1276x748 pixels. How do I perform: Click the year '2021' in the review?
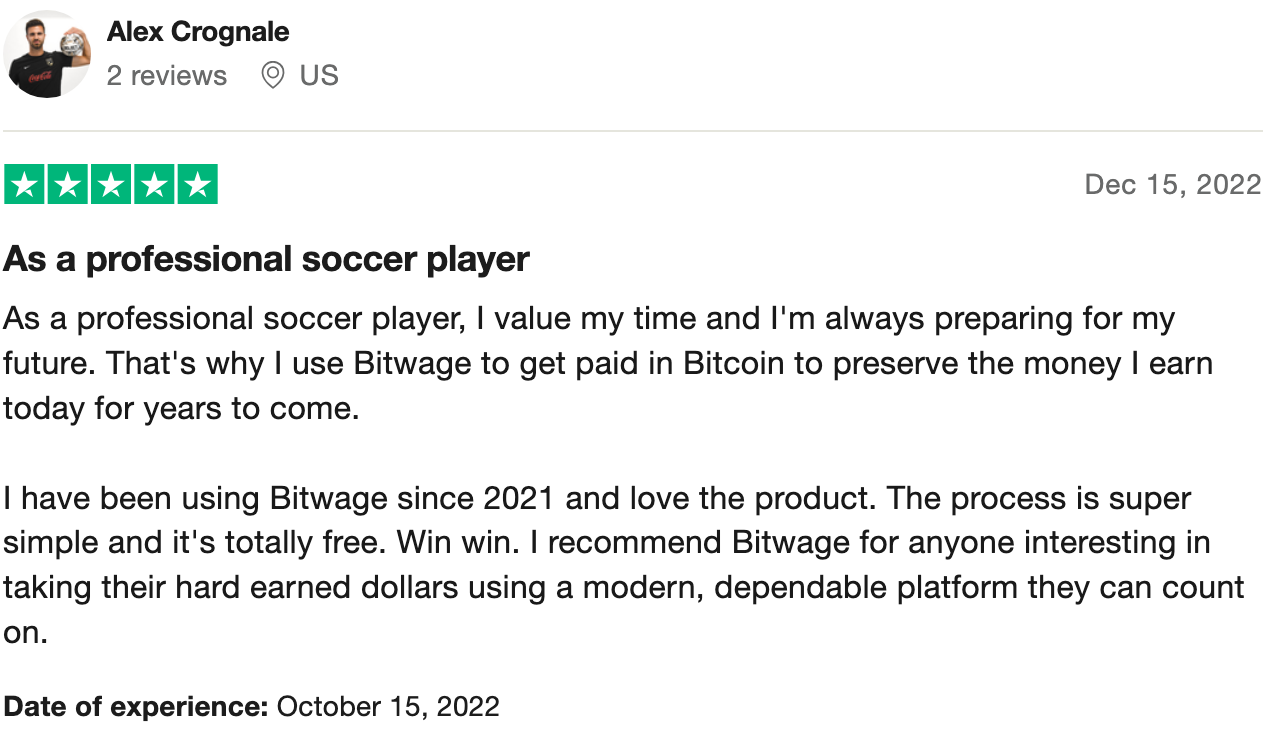520,498
